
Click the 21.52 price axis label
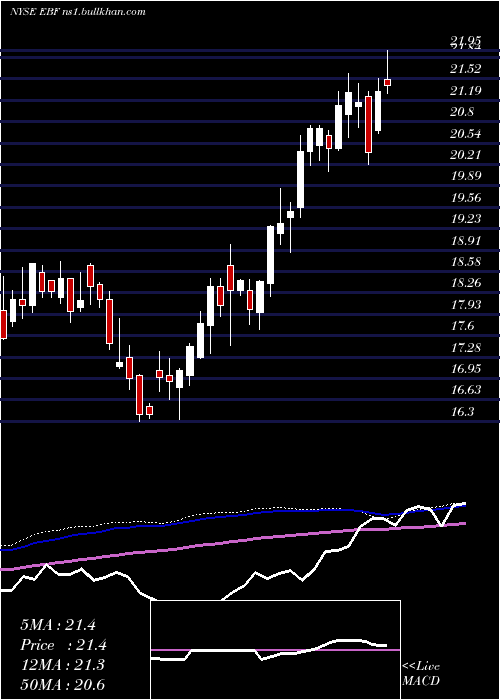[466, 69]
